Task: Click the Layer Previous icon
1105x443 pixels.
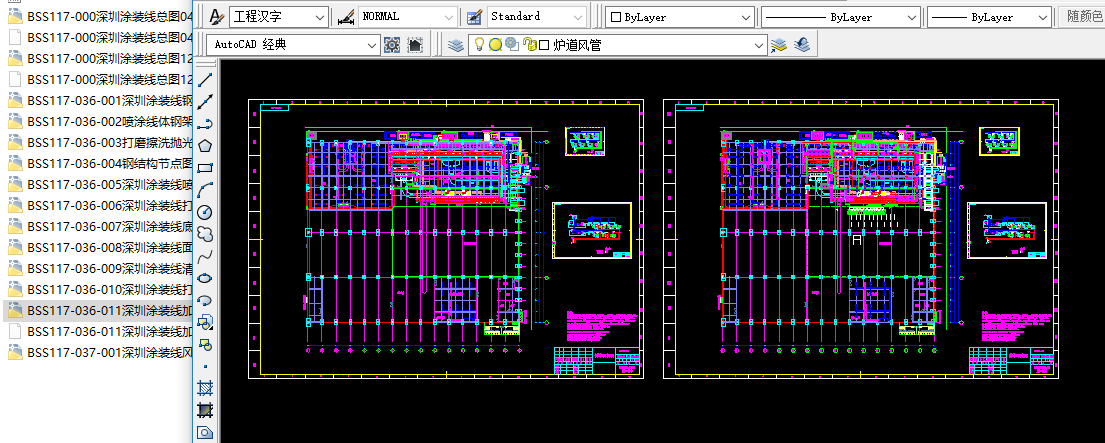Action: click(x=801, y=45)
